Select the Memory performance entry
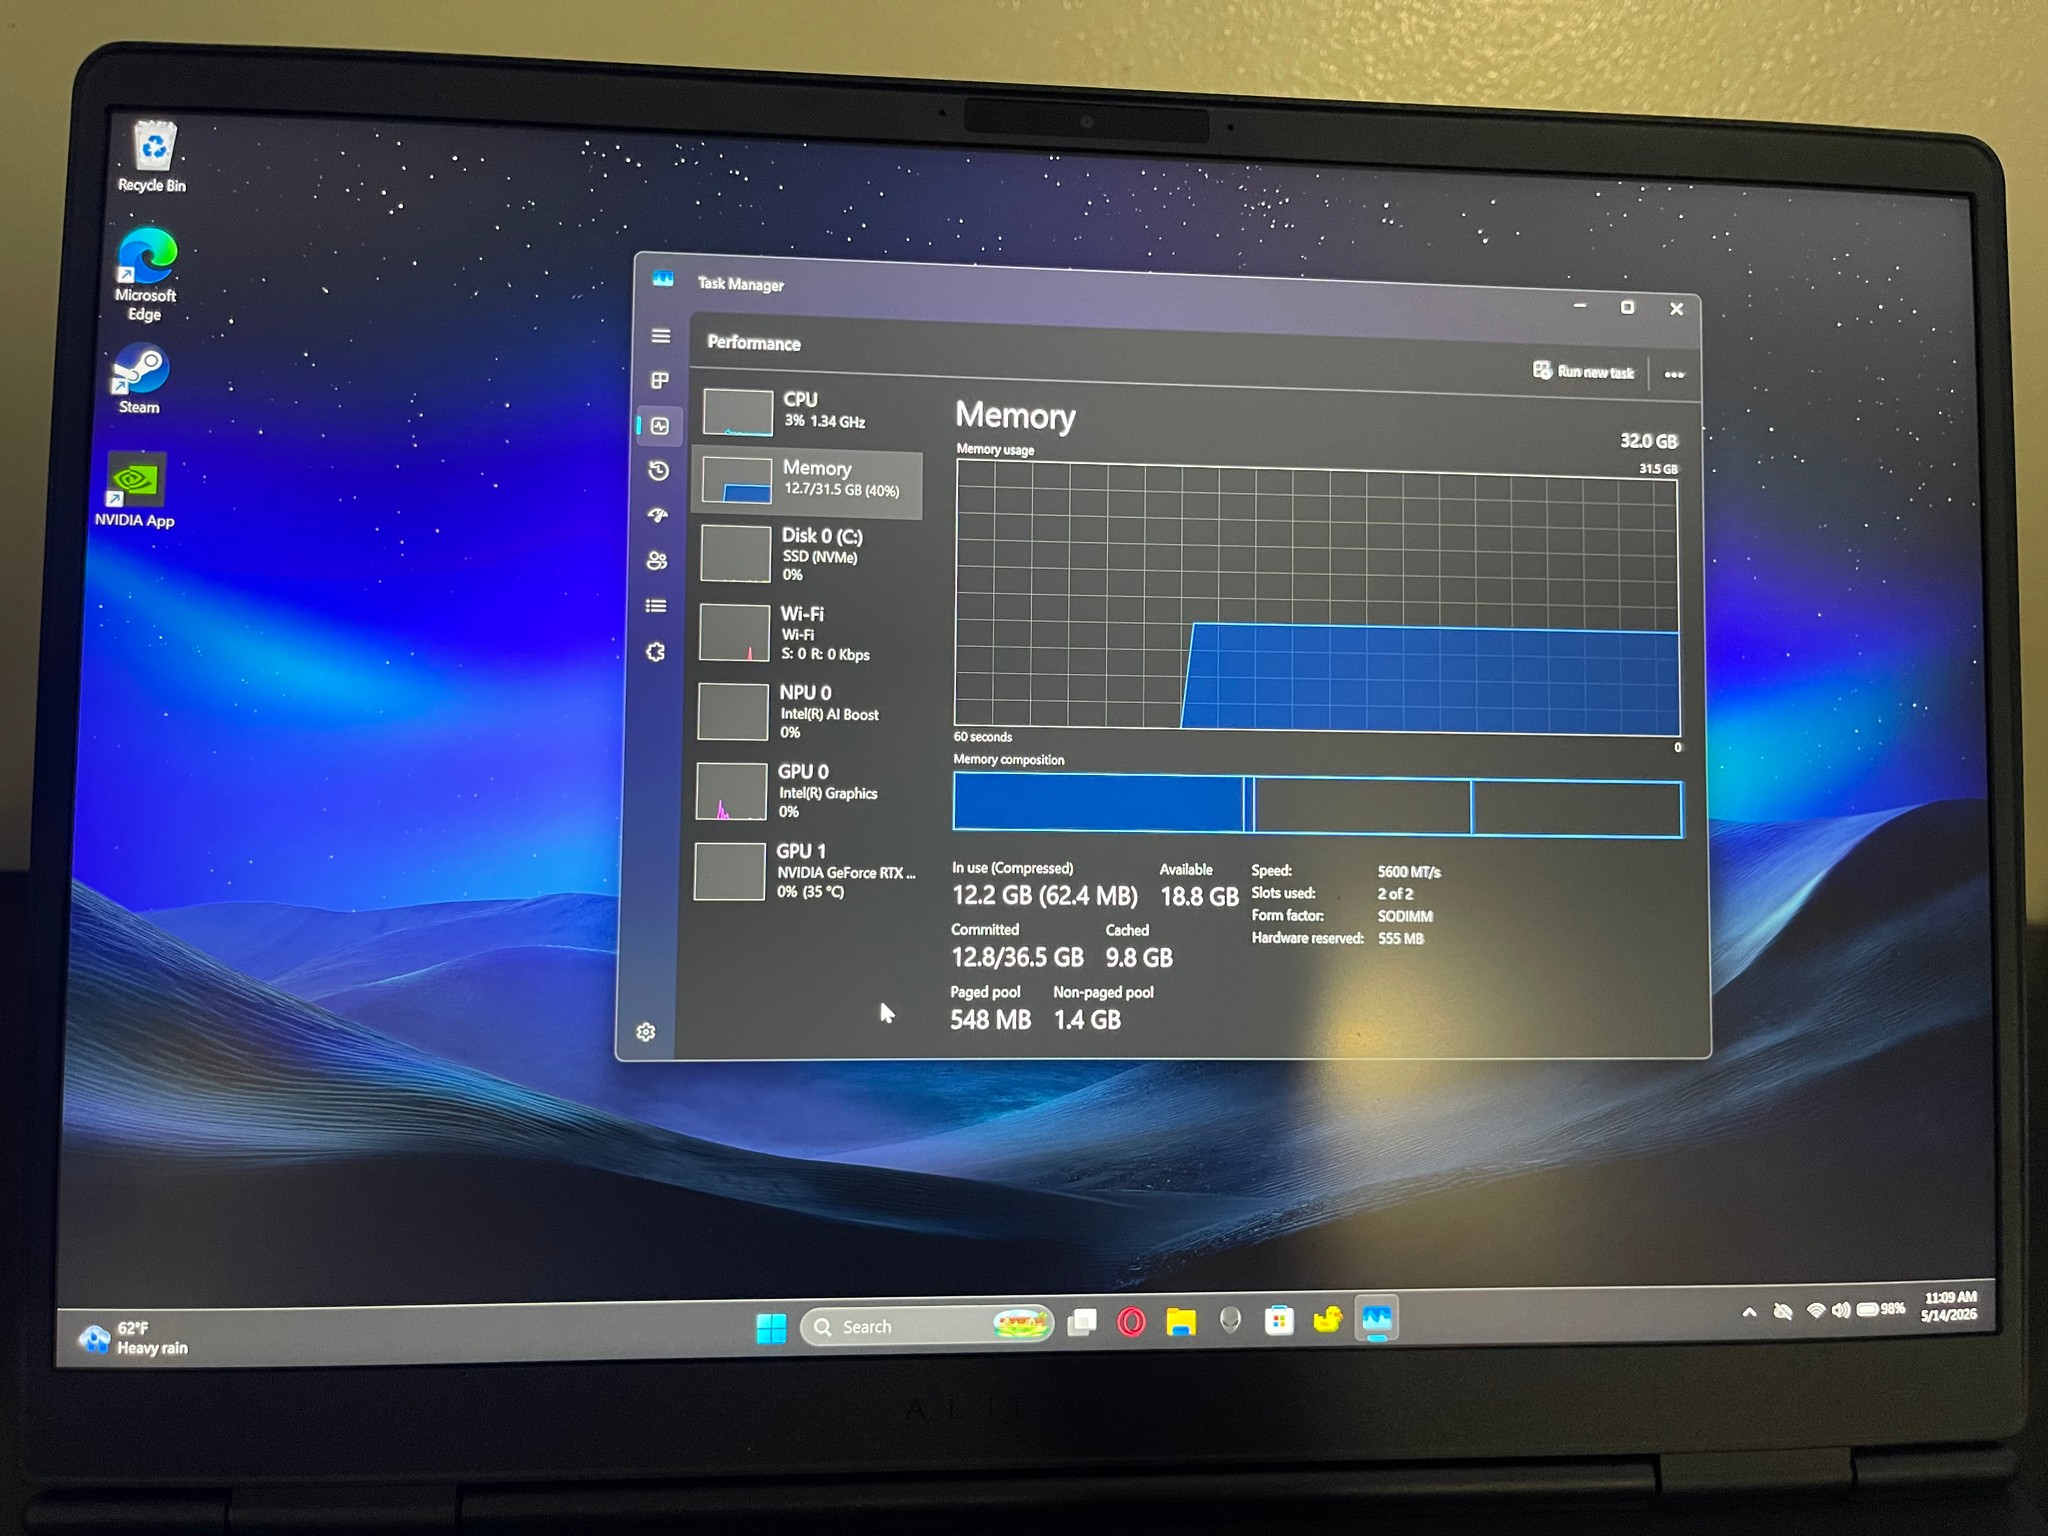The height and width of the screenshot is (1536, 2048). 808,482
